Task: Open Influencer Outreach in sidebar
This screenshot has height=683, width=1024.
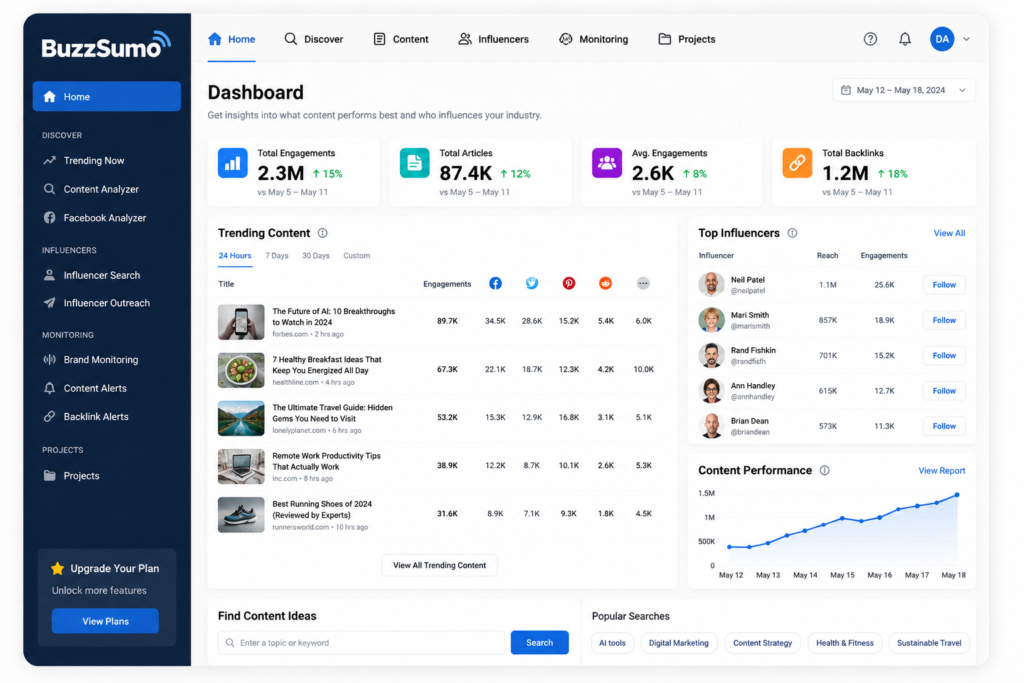Action: tap(106, 303)
